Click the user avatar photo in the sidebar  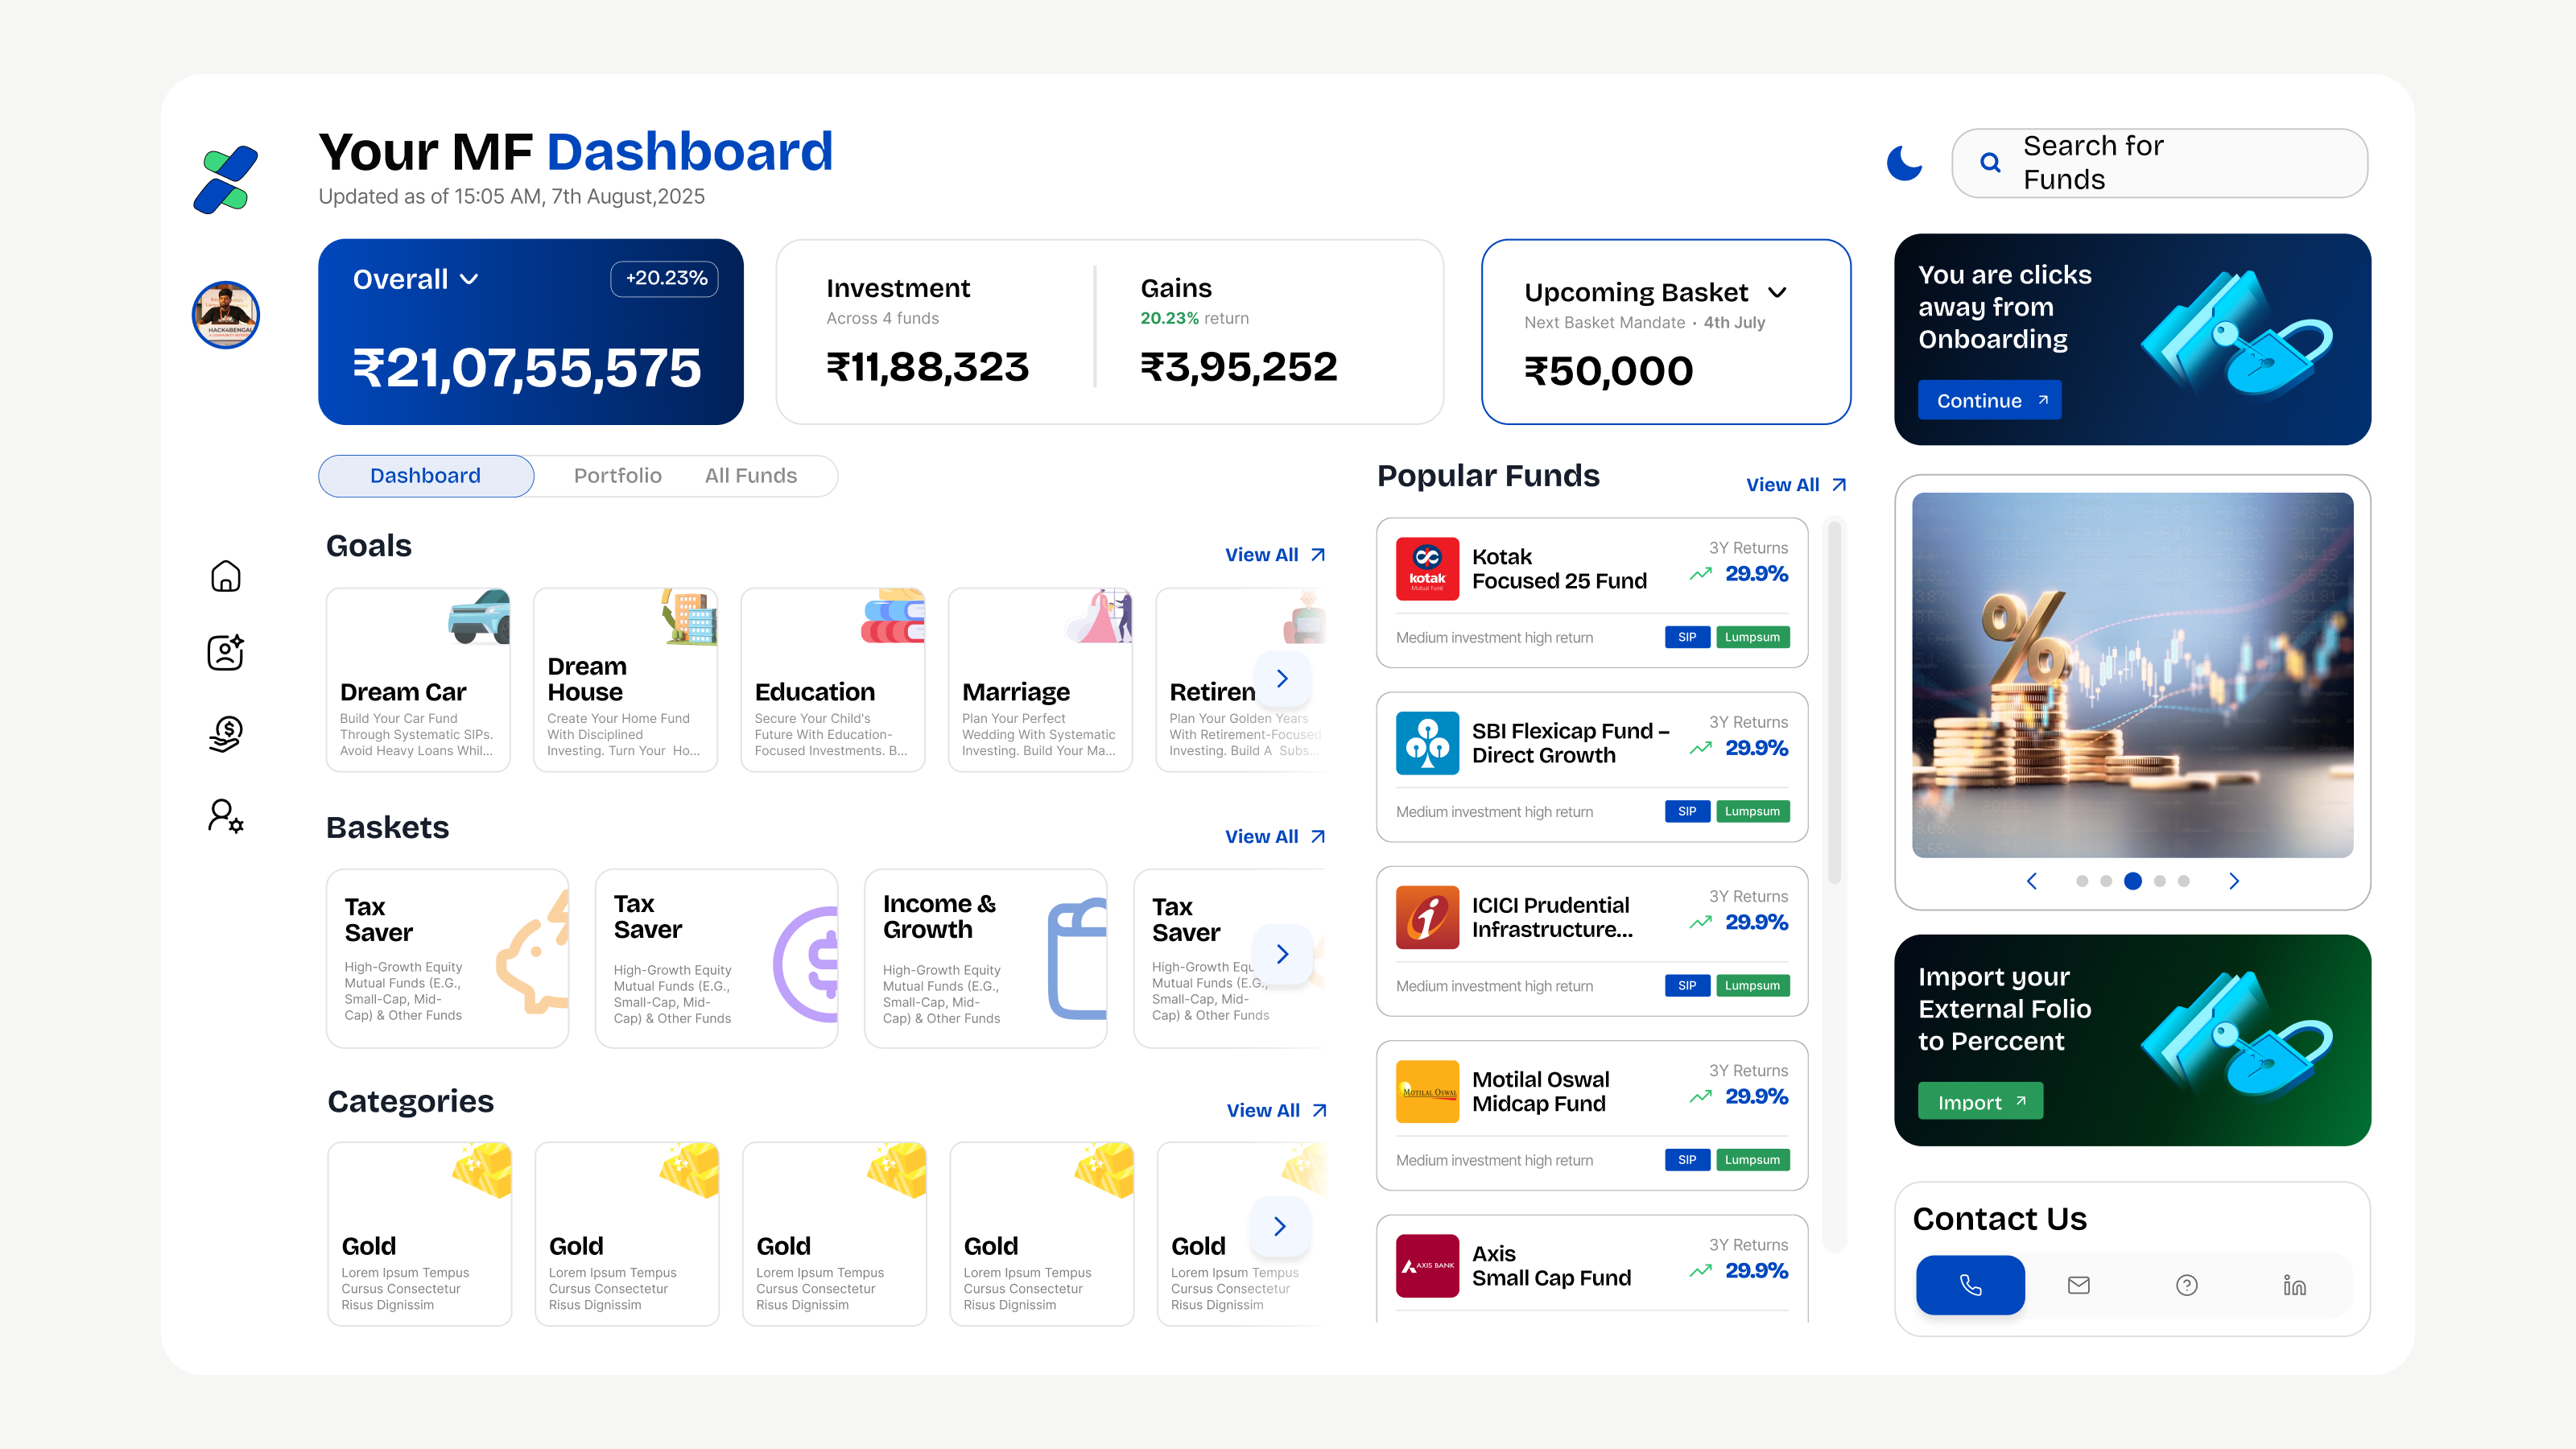[226, 315]
